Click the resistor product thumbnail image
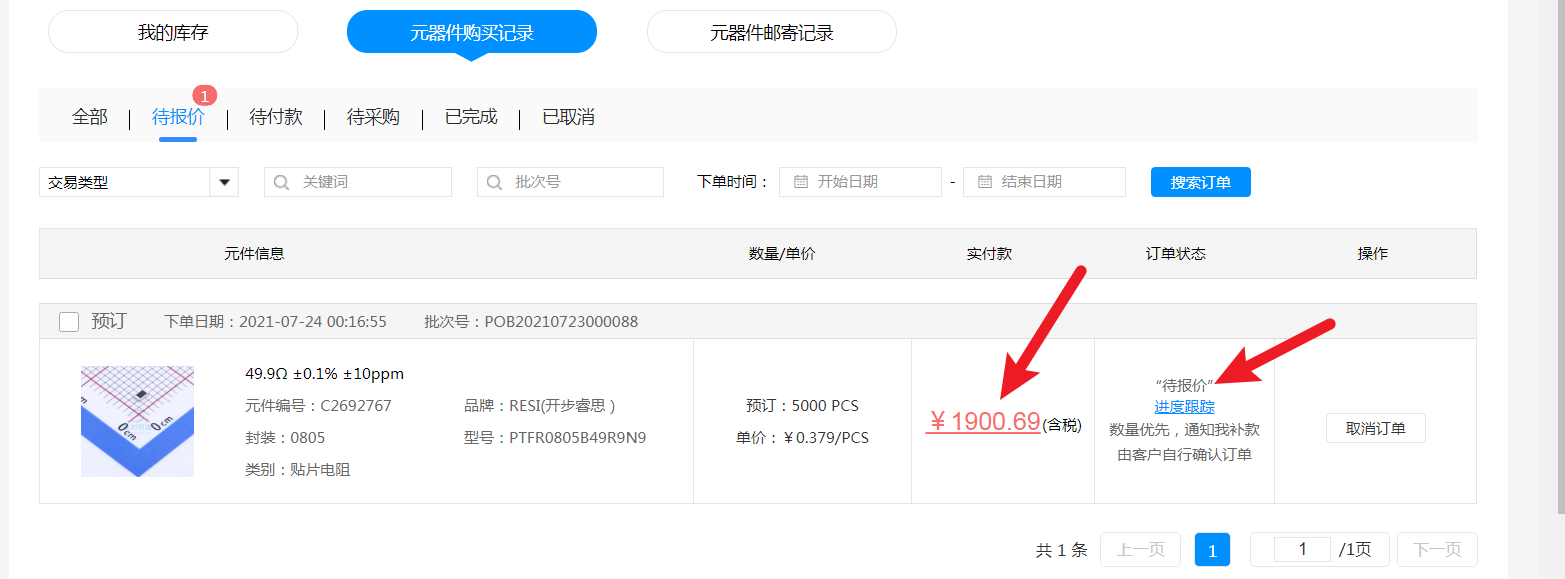The image size is (1565, 579). coord(137,421)
